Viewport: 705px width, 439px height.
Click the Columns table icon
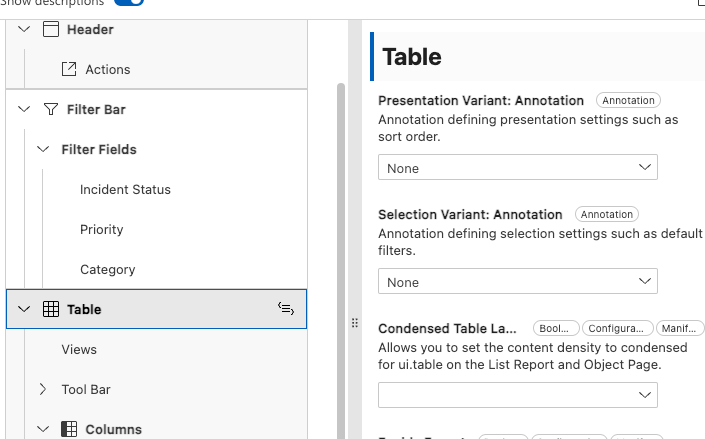(69, 430)
